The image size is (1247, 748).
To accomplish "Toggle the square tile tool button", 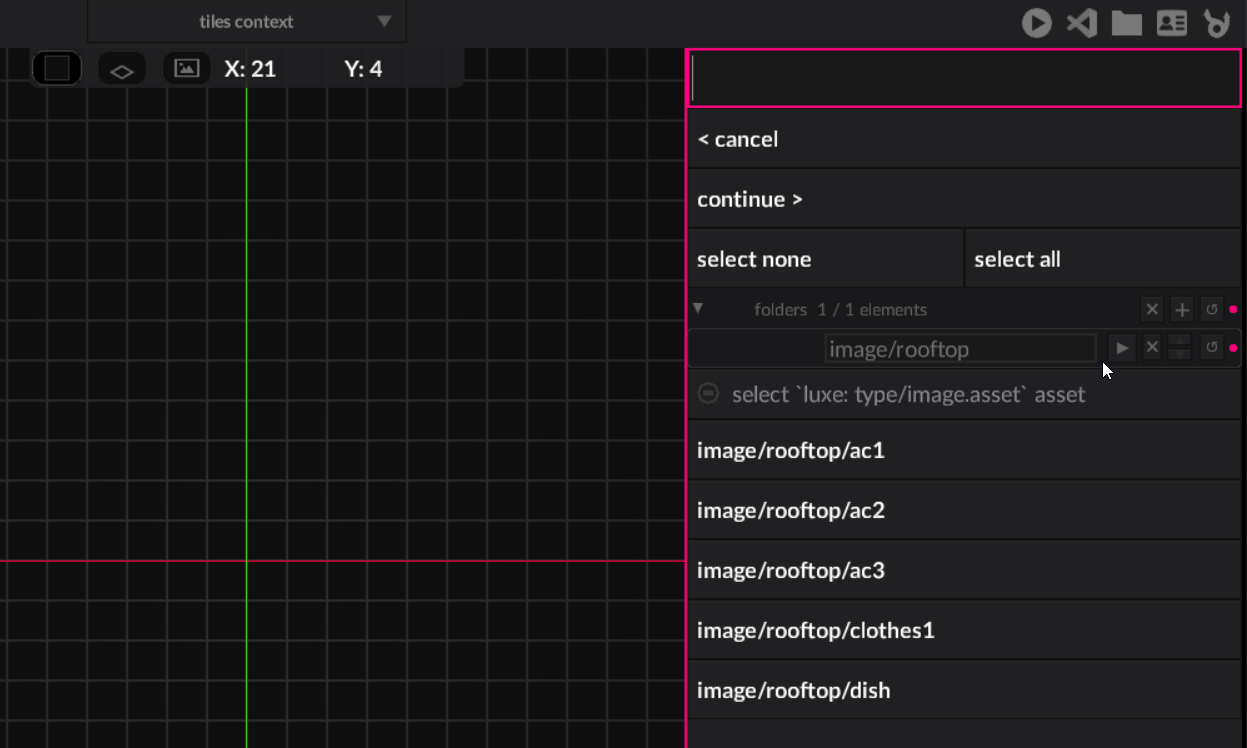I will pos(57,69).
